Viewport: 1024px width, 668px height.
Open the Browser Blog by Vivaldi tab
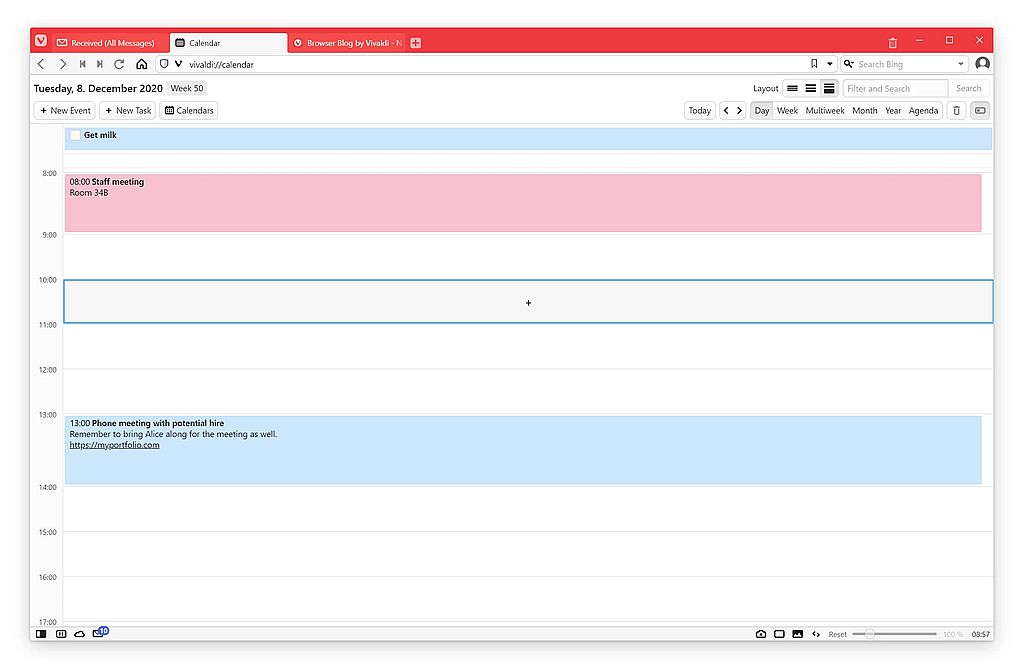coord(347,43)
